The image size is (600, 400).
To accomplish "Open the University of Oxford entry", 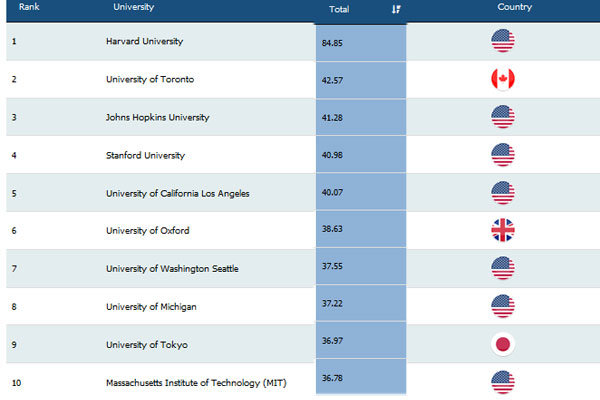I will [147, 230].
